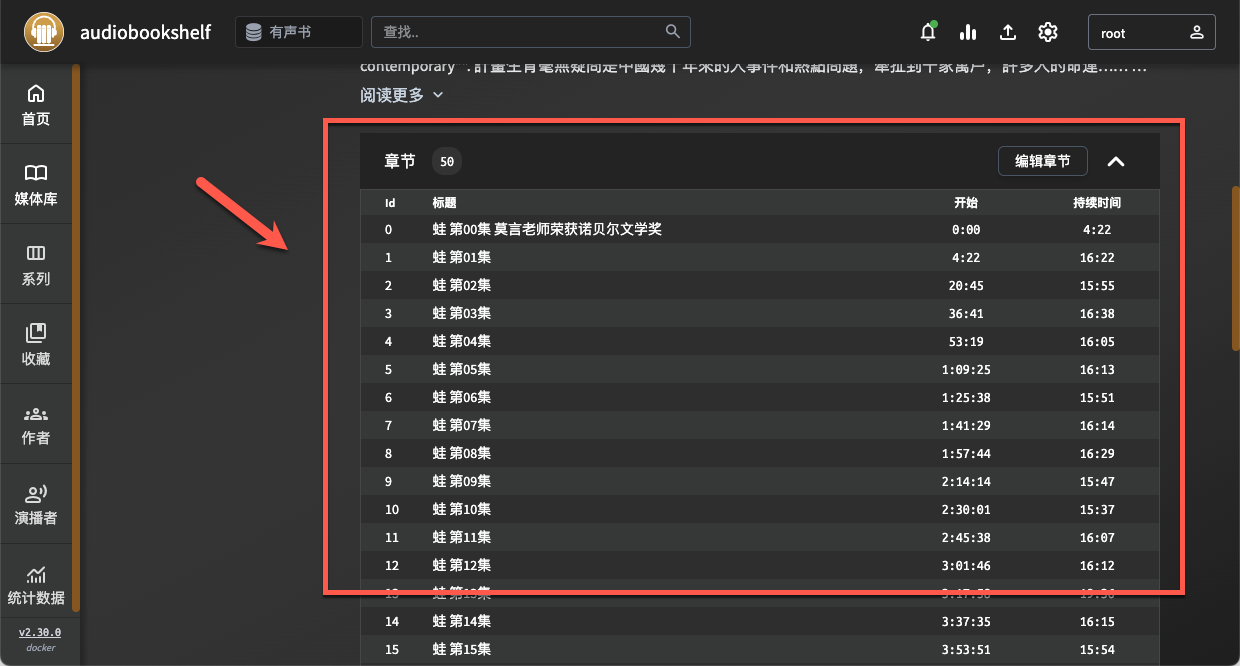Viewport: 1240px width, 666px height.
Task: Jump to start time 3:53:51
Action: pos(966,649)
